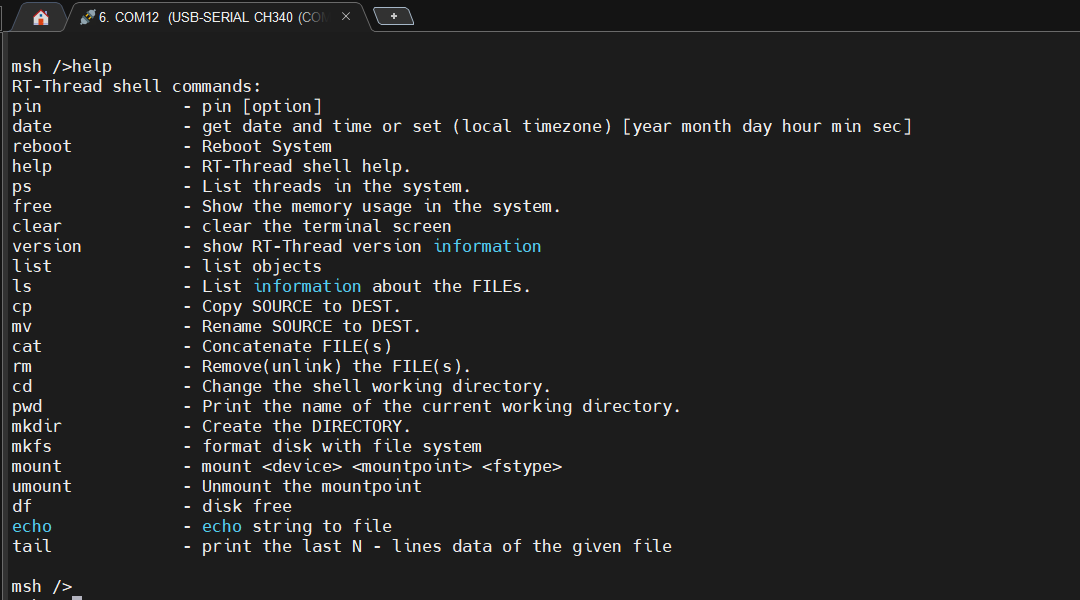1080x600 pixels.
Task: Click 'Unmount the mountpoint' description
Action: [311, 486]
